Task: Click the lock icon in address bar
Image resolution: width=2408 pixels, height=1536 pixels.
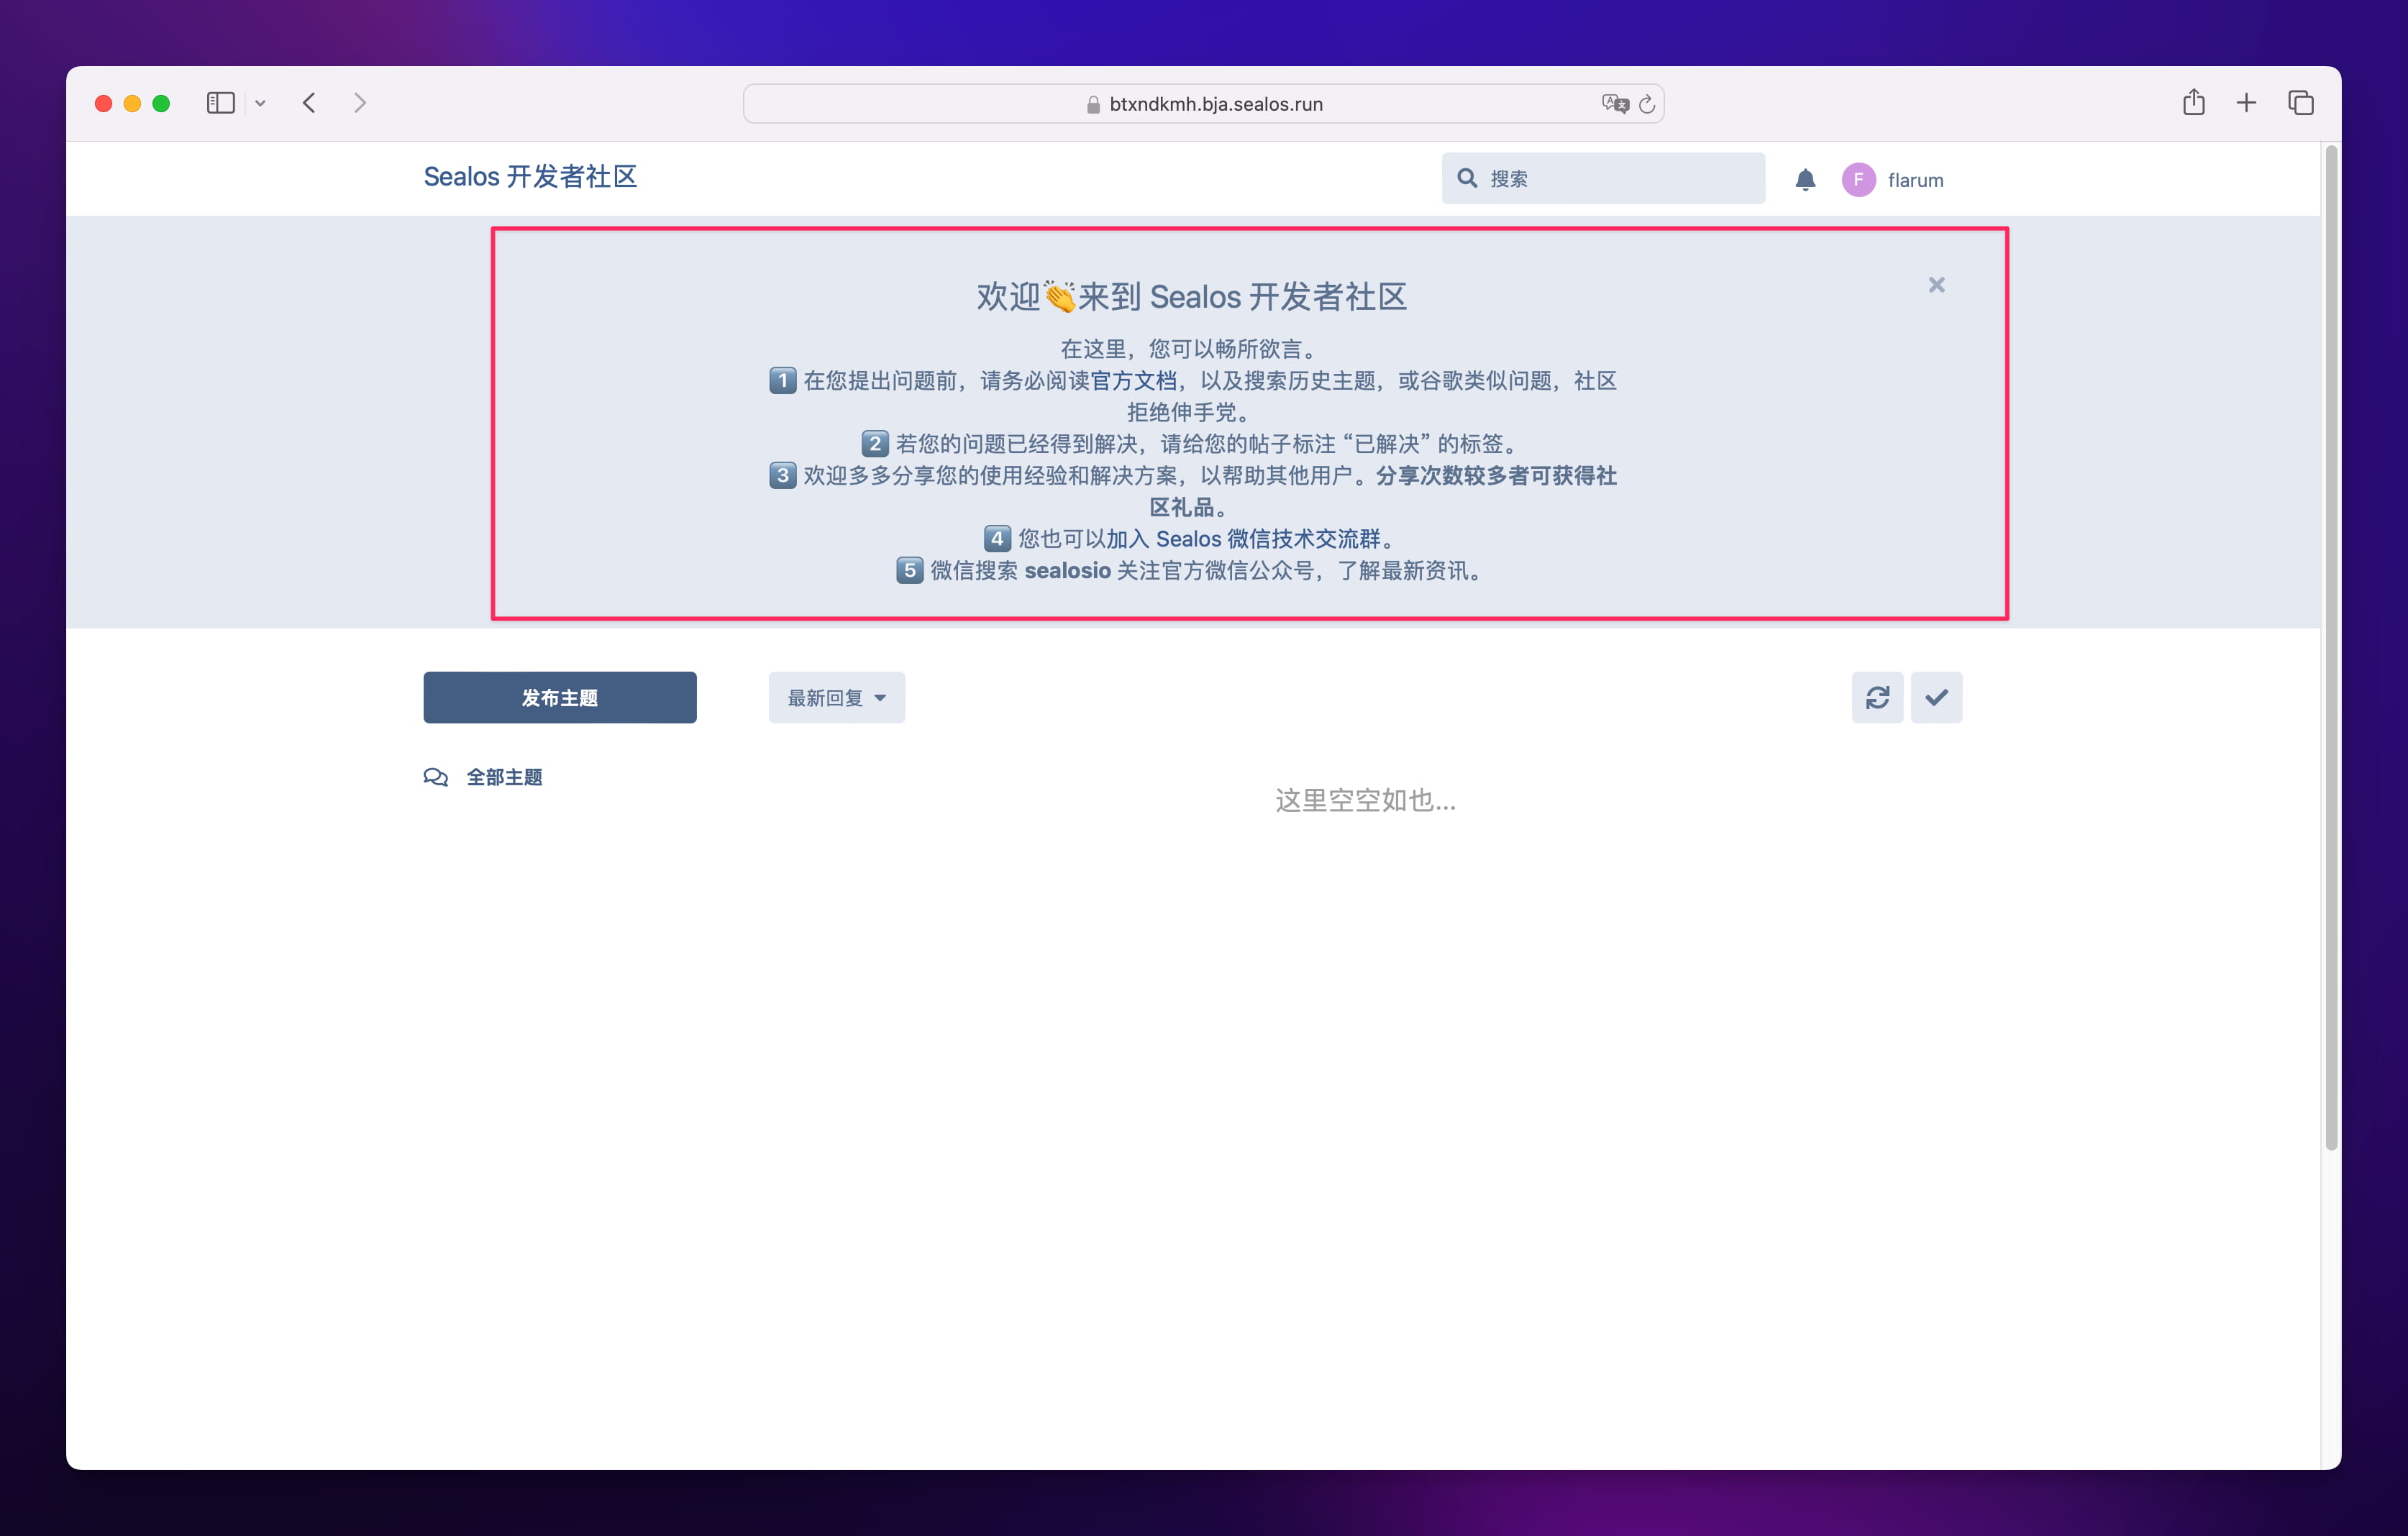Action: coord(1093,104)
